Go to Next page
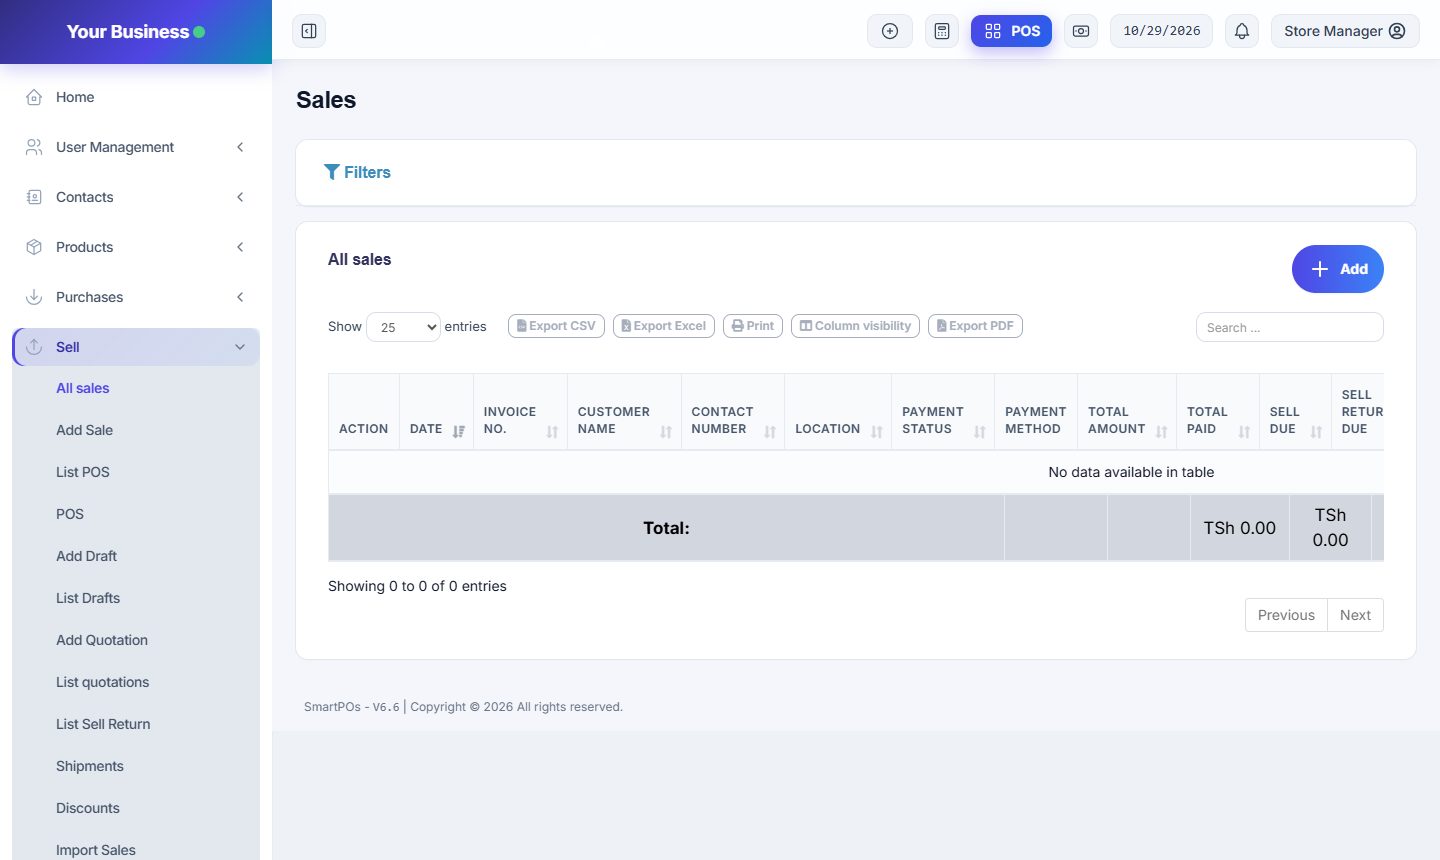This screenshot has height=860, width=1440. tap(1355, 615)
